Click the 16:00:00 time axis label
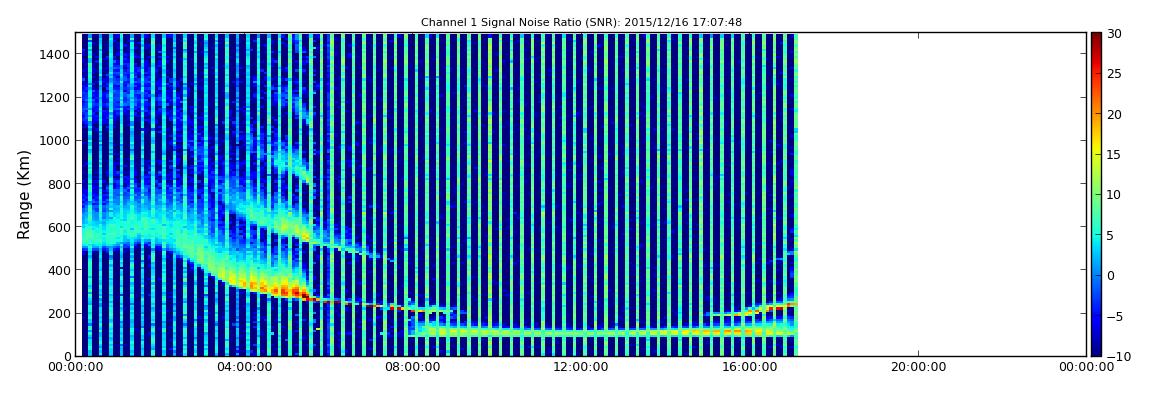Viewport: 1150px width, 407px height. (750, 367)
